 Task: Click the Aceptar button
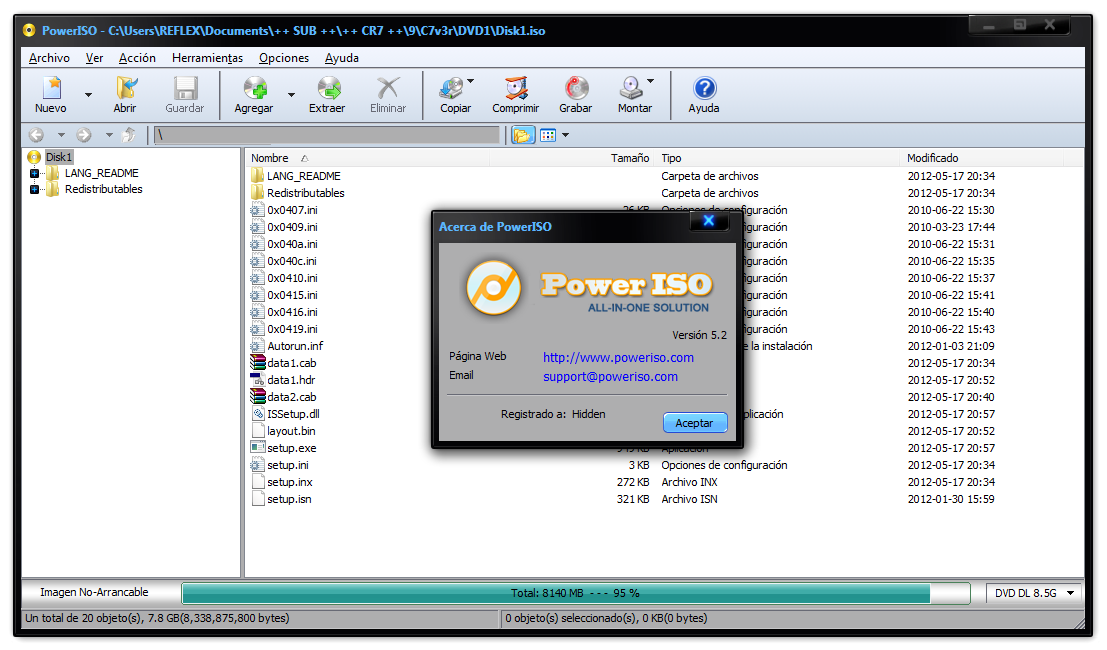[695, 423]
